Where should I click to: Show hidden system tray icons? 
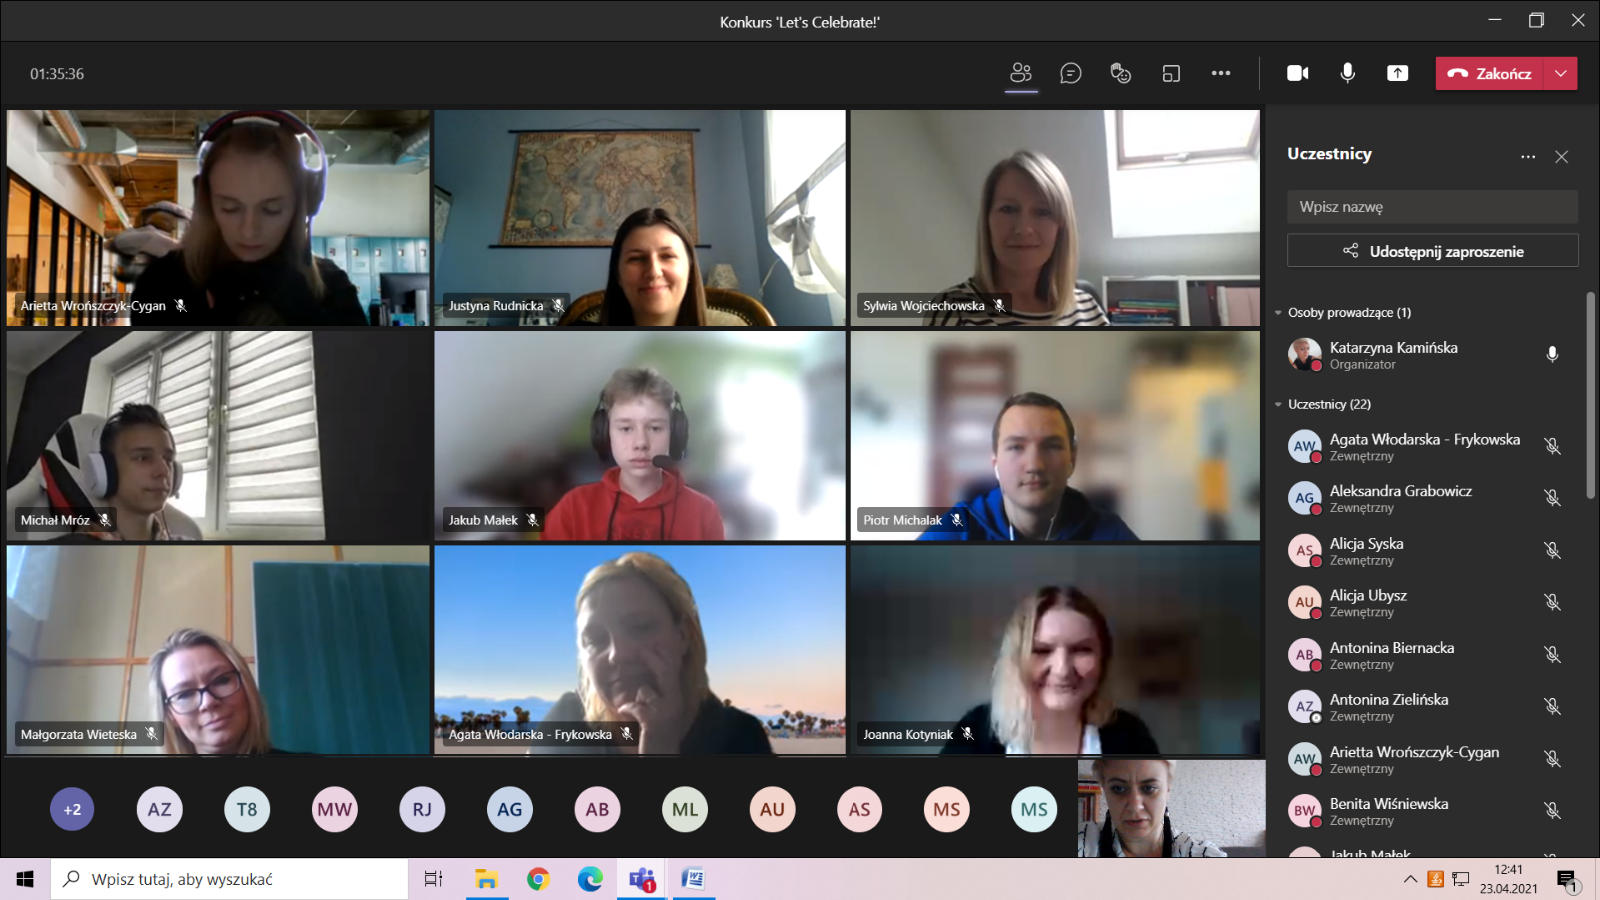click(x=1410, y=879)
